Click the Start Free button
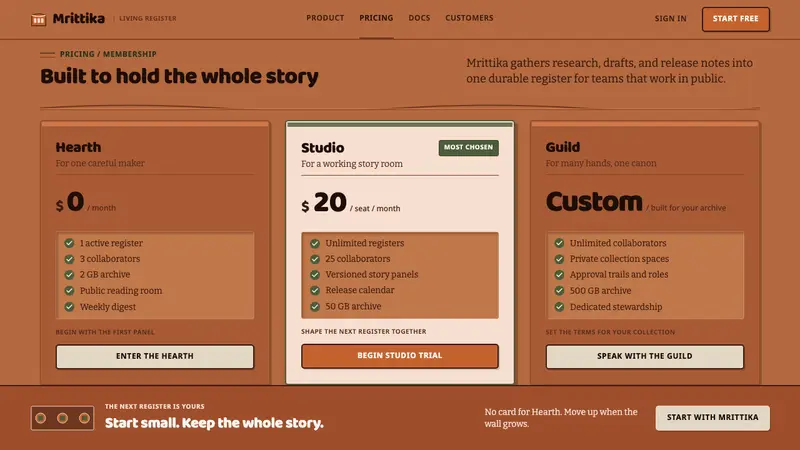The width and height of the screenshot is (800, 450). click(x=736, y=19)
